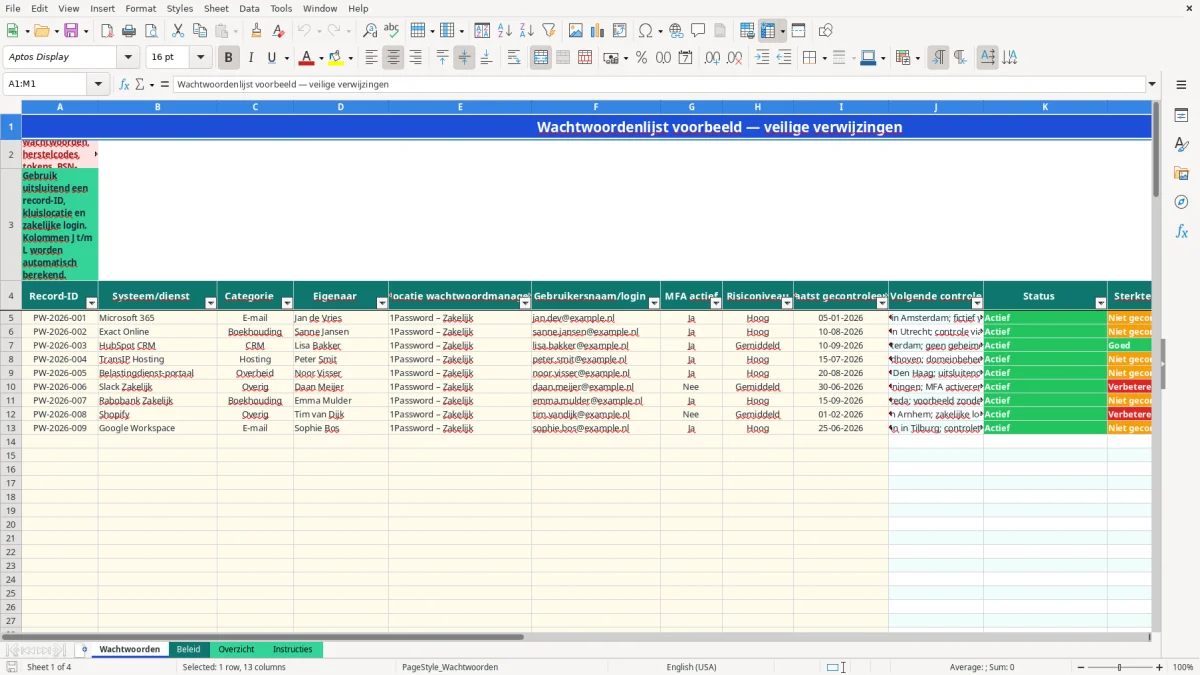Apply red font color

click(307, 58)
